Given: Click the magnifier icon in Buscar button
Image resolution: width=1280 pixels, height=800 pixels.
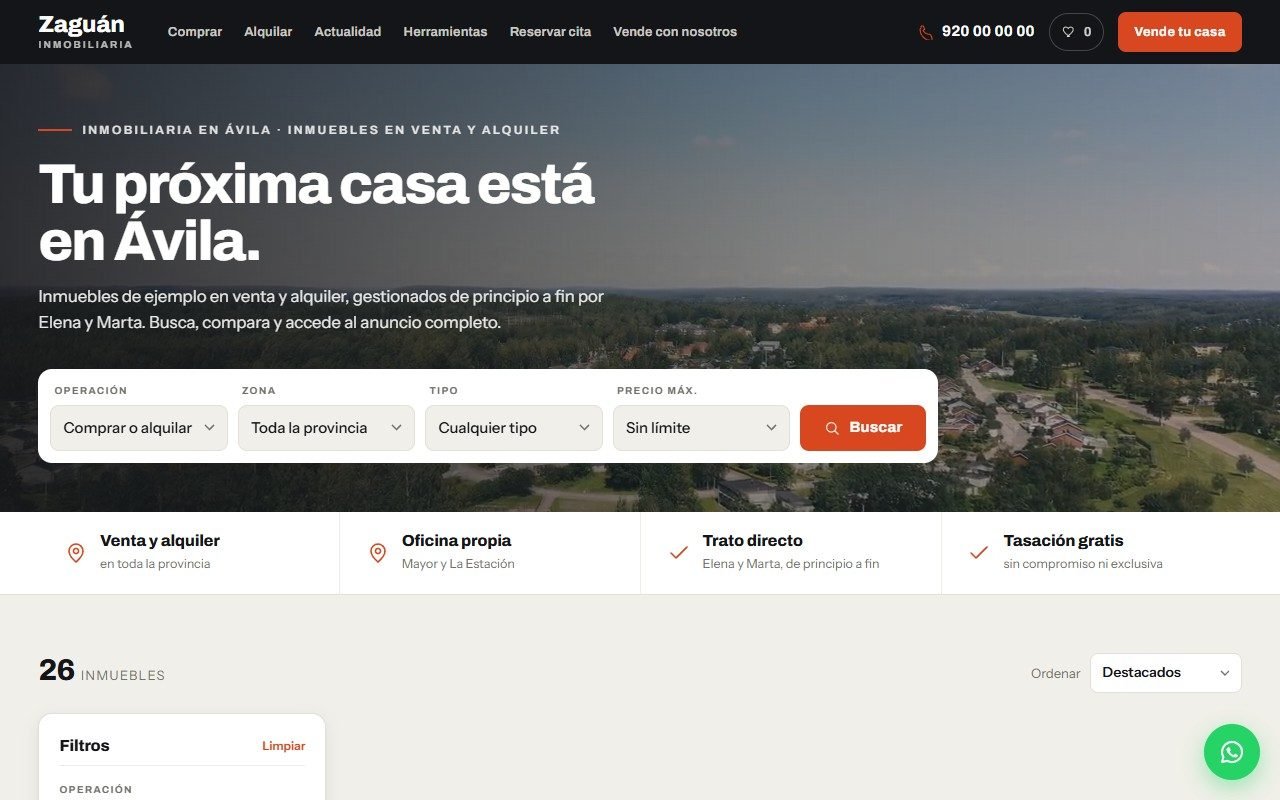Looking at the screenshot, I should pyautogui.click(x=832, y=428).
